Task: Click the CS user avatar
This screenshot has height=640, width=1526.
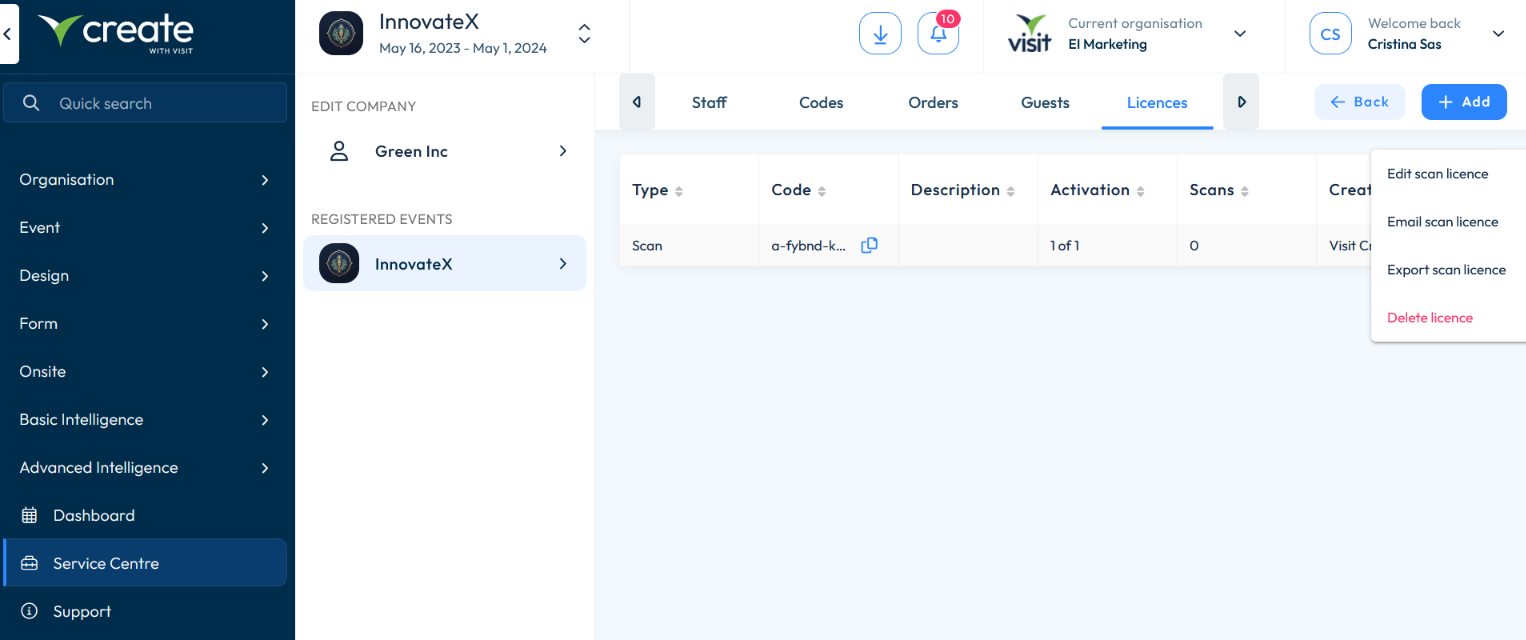Action: (x=1330, y=34)
